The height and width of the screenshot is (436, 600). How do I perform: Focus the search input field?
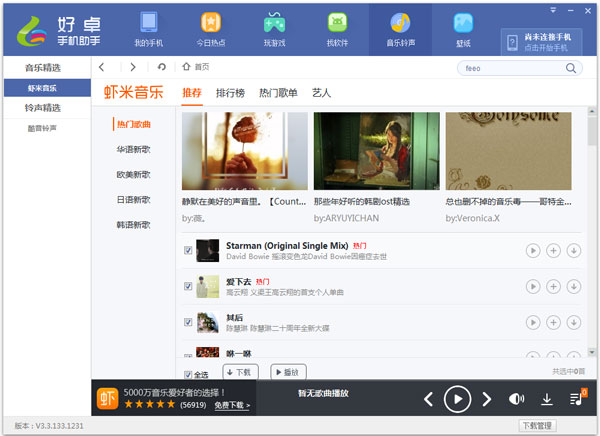513,68
